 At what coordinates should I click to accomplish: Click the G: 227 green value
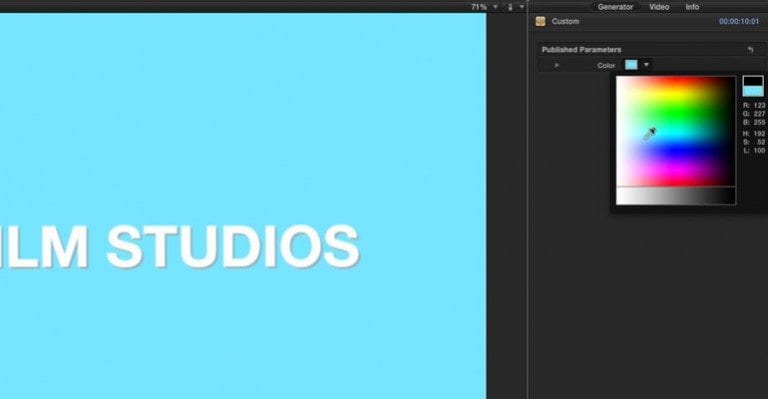click(754, 114)
